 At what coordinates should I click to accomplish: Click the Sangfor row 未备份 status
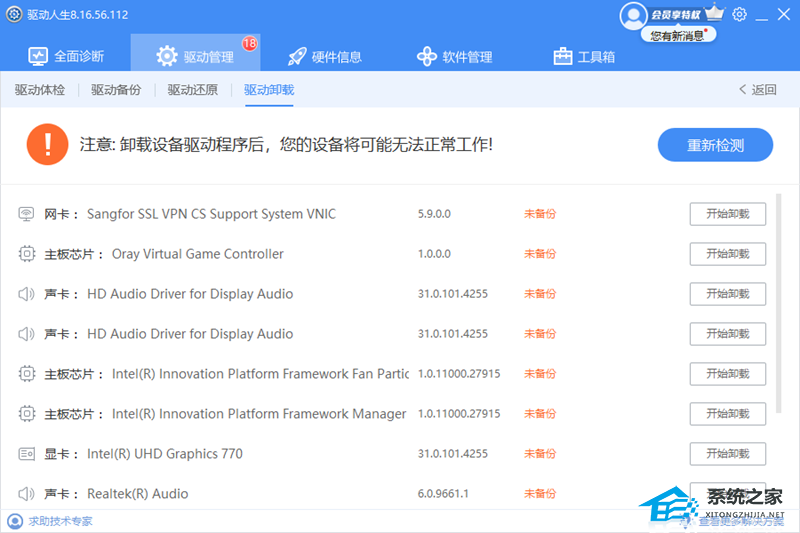tap(540, 214)
